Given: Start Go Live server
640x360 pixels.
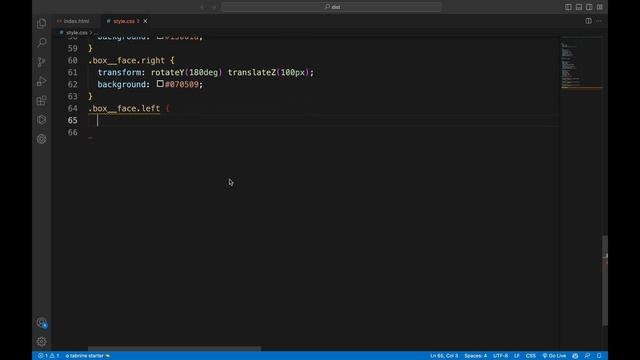Looking at the screenshot, I should tap(554, 356).
